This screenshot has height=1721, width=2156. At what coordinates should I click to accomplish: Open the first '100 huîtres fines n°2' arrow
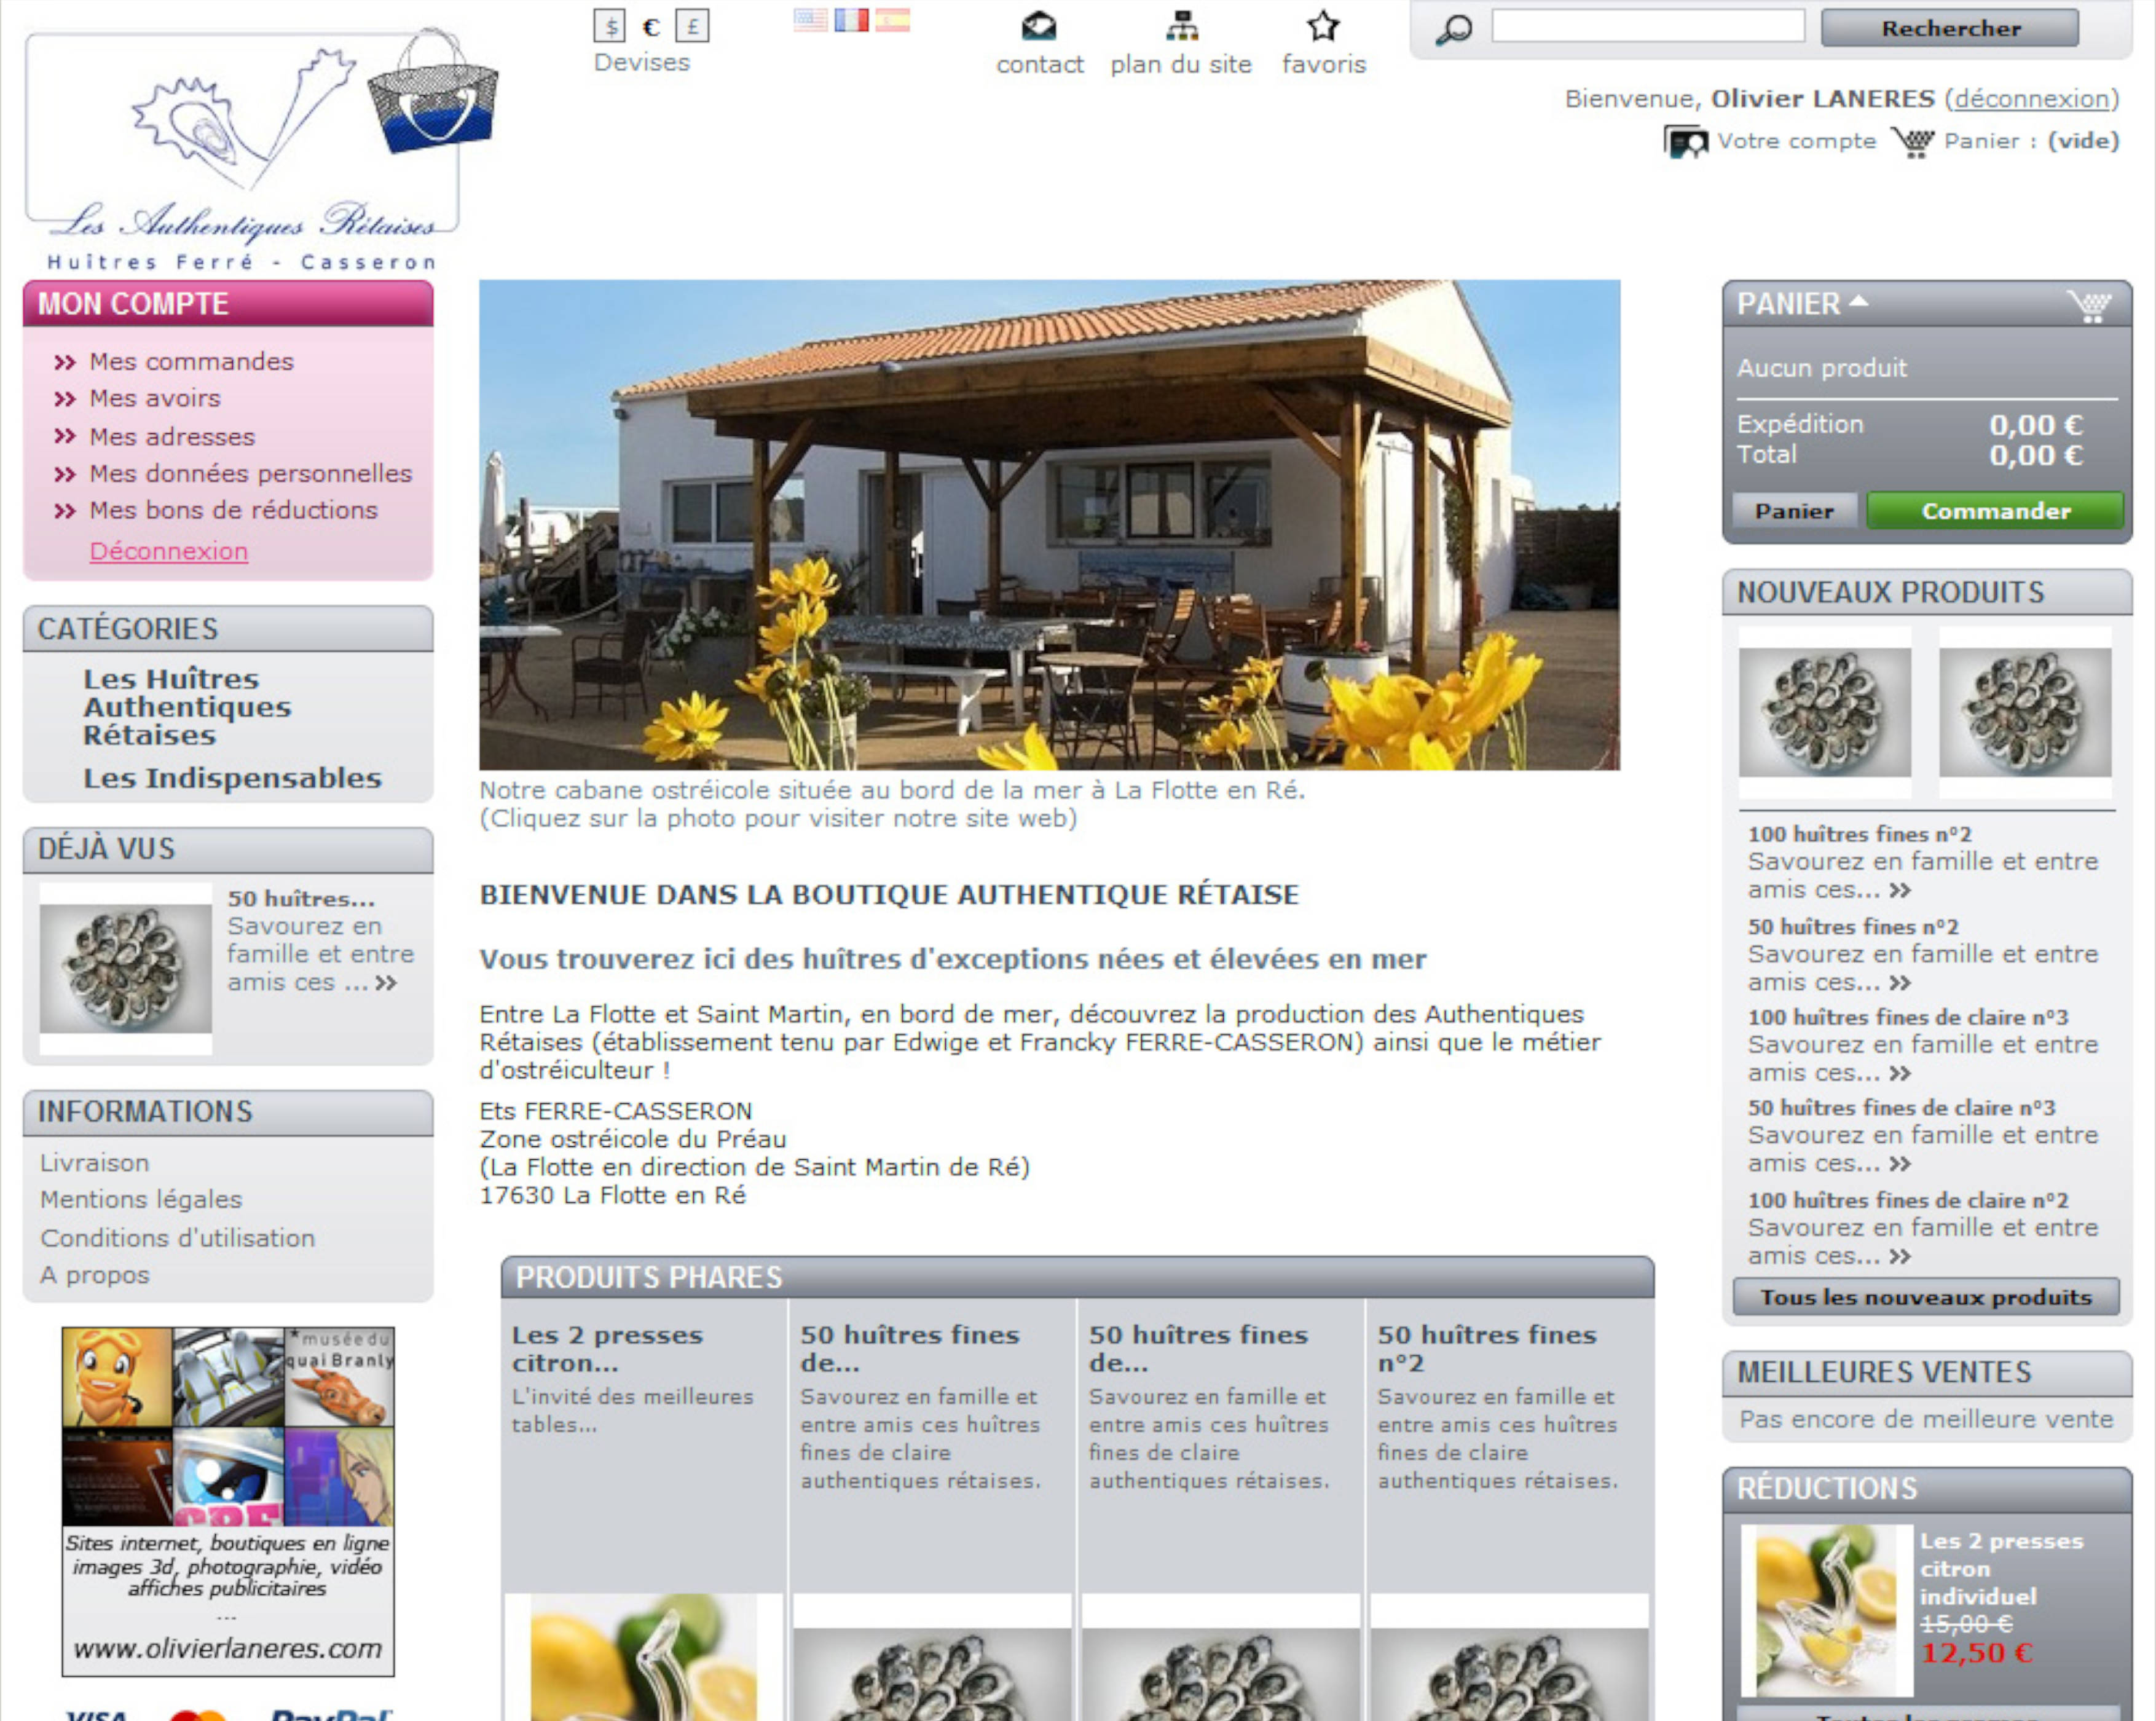click(x=1901, y=890)
